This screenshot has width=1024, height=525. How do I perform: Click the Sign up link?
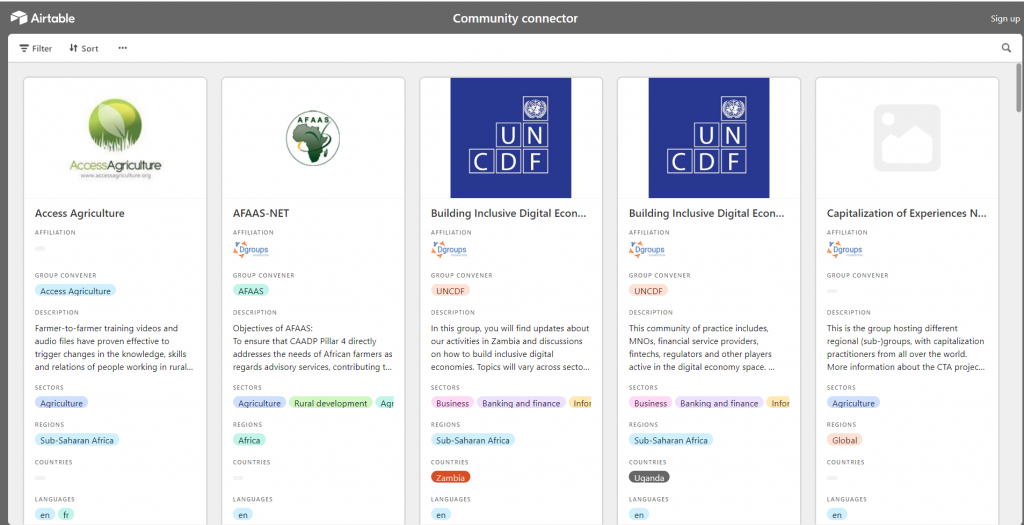tap(1004, 18)
